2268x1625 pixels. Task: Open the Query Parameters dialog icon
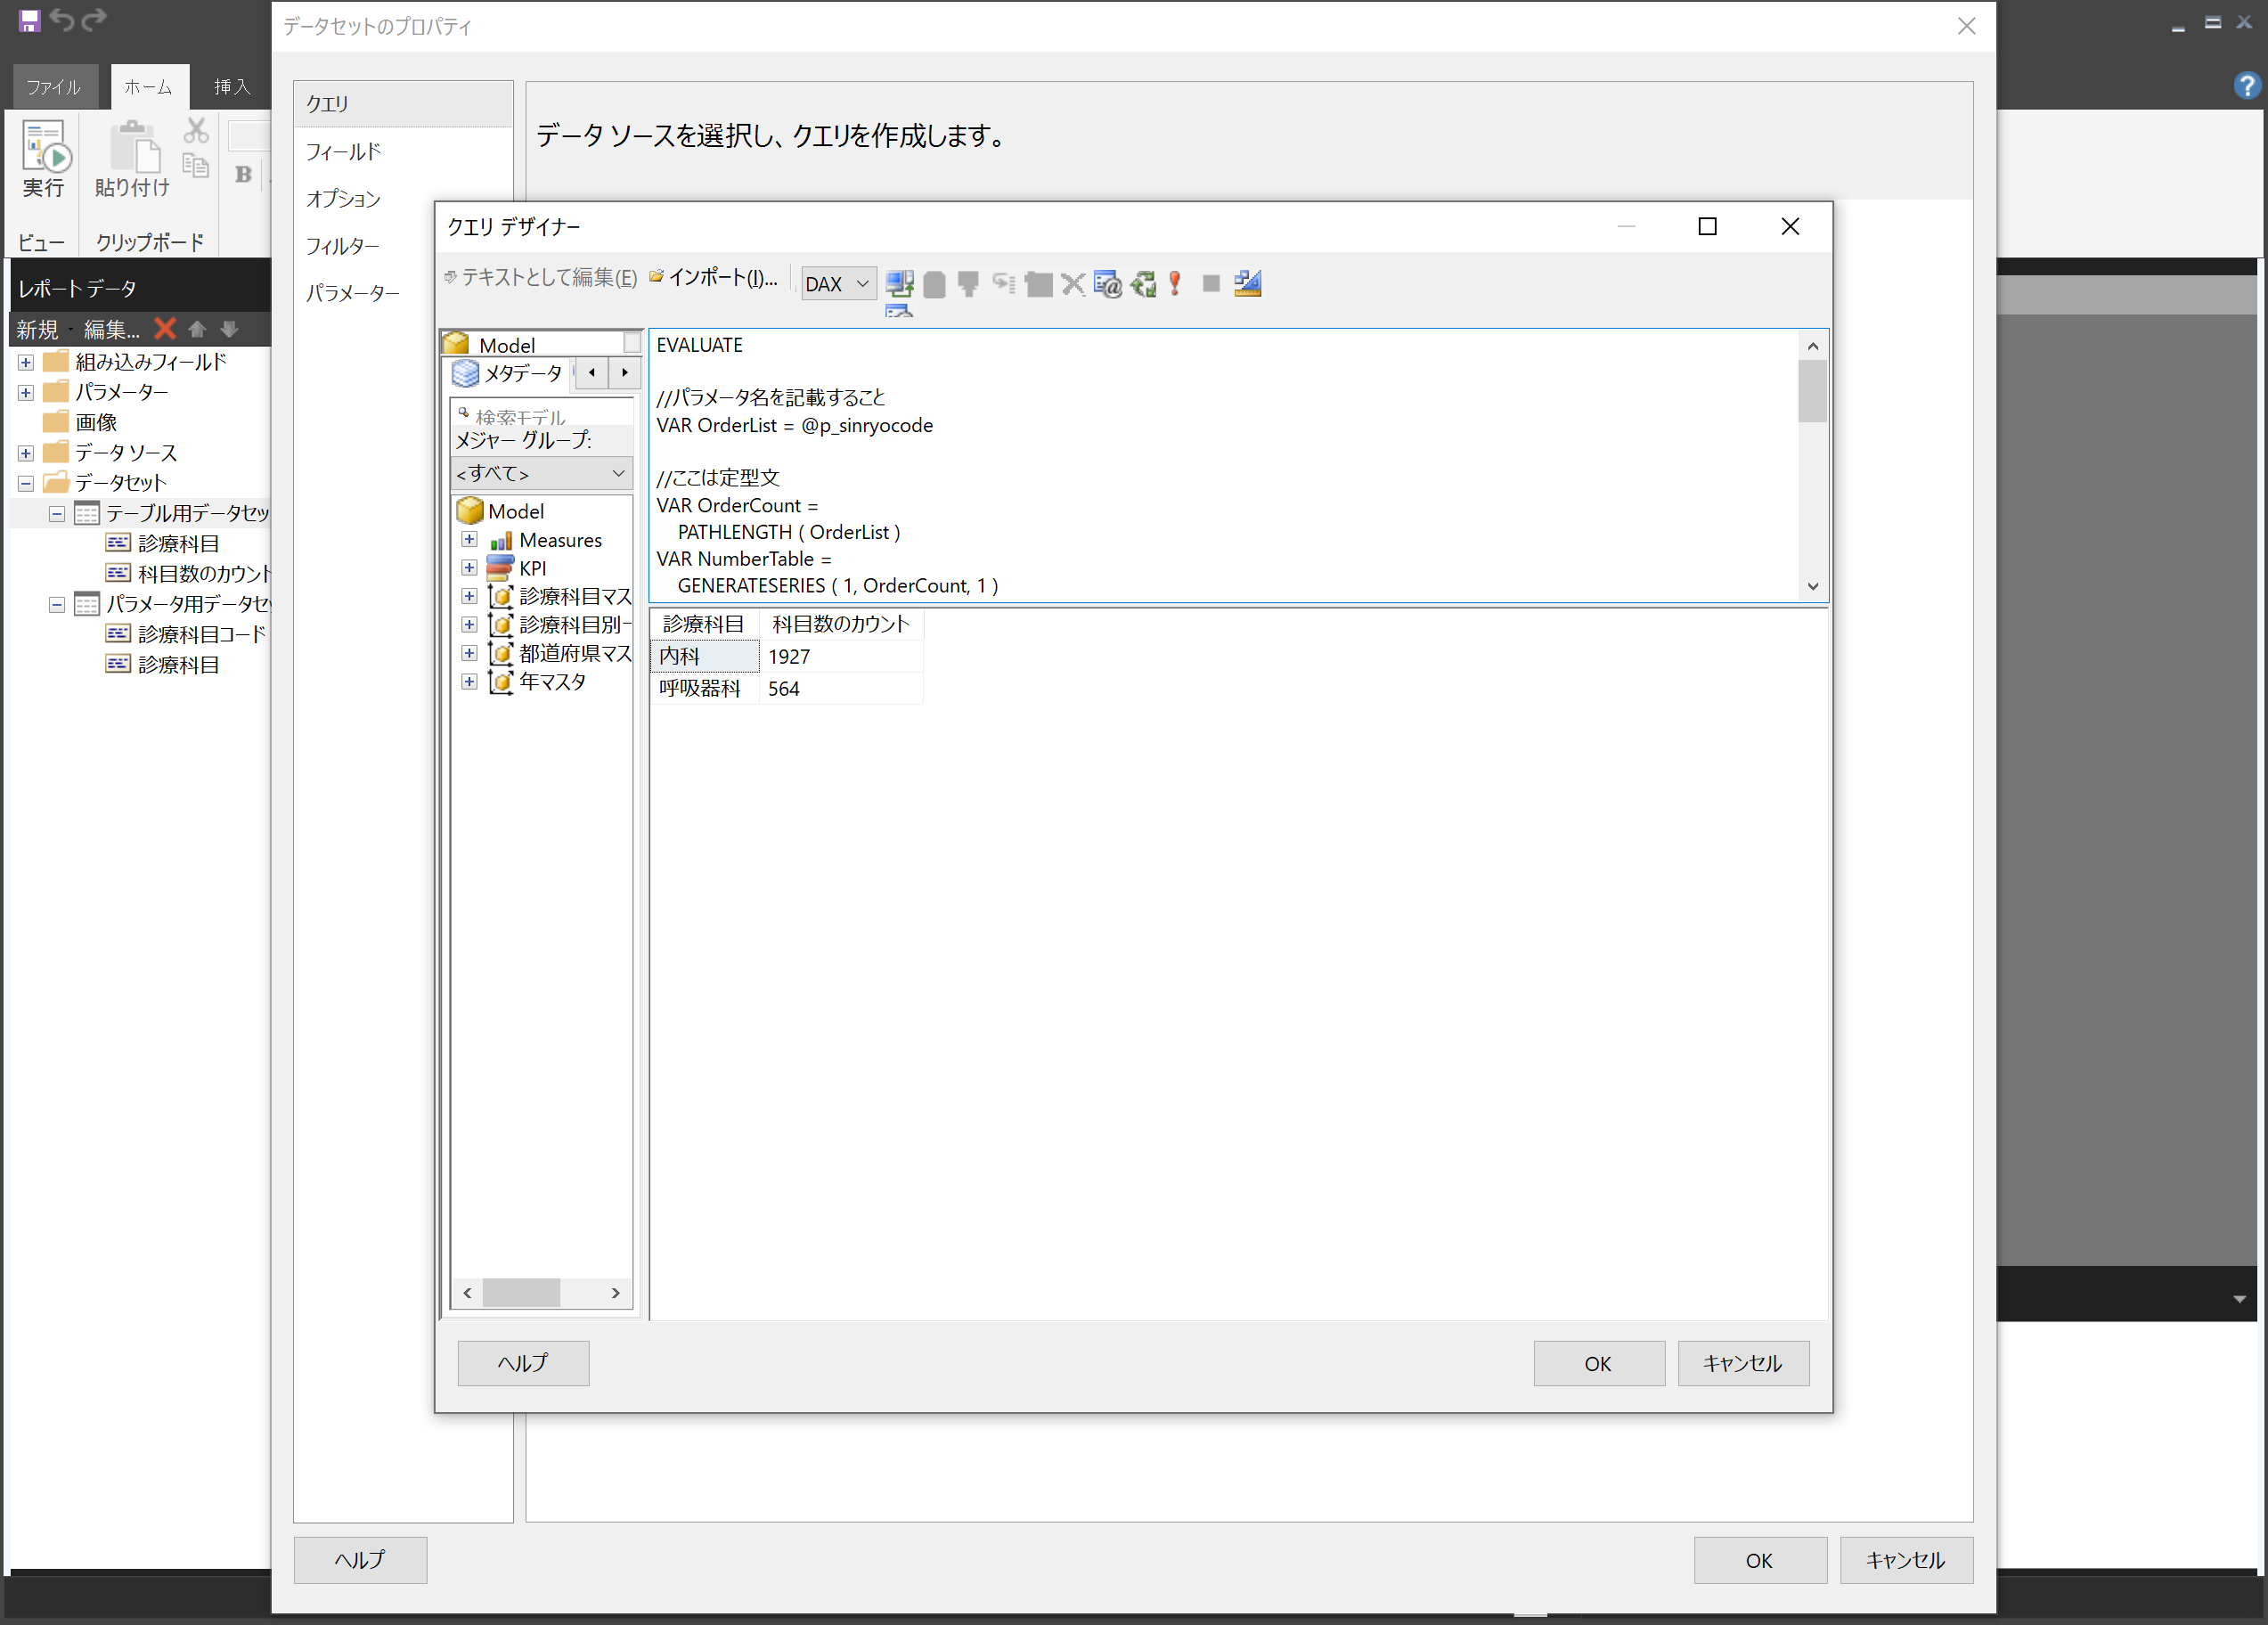pyautogui.click(x=1108, y=284)
